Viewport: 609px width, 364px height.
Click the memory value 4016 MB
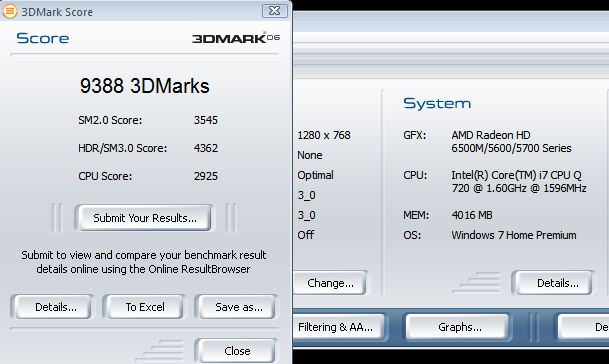pyautogui.click(x=472, y=215)
